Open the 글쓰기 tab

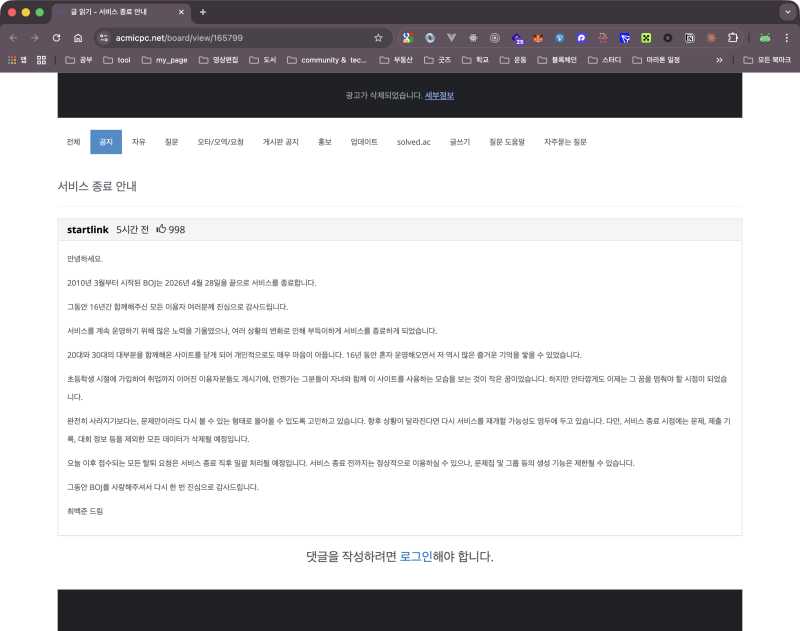(x=458, y=142)
